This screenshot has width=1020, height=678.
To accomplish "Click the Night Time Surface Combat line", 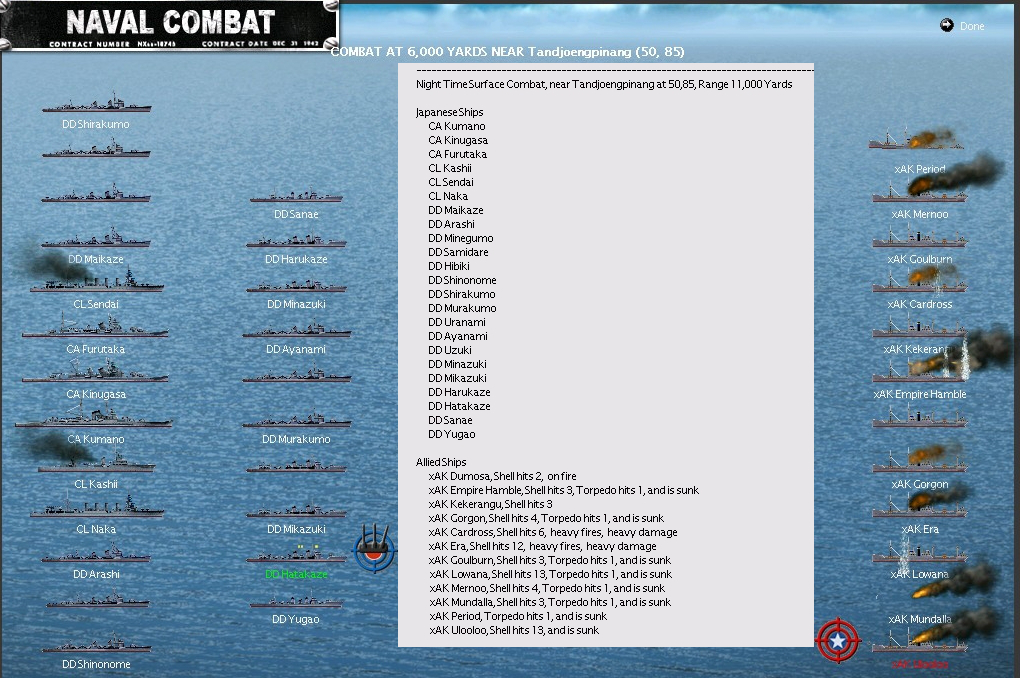I will 604,85.
